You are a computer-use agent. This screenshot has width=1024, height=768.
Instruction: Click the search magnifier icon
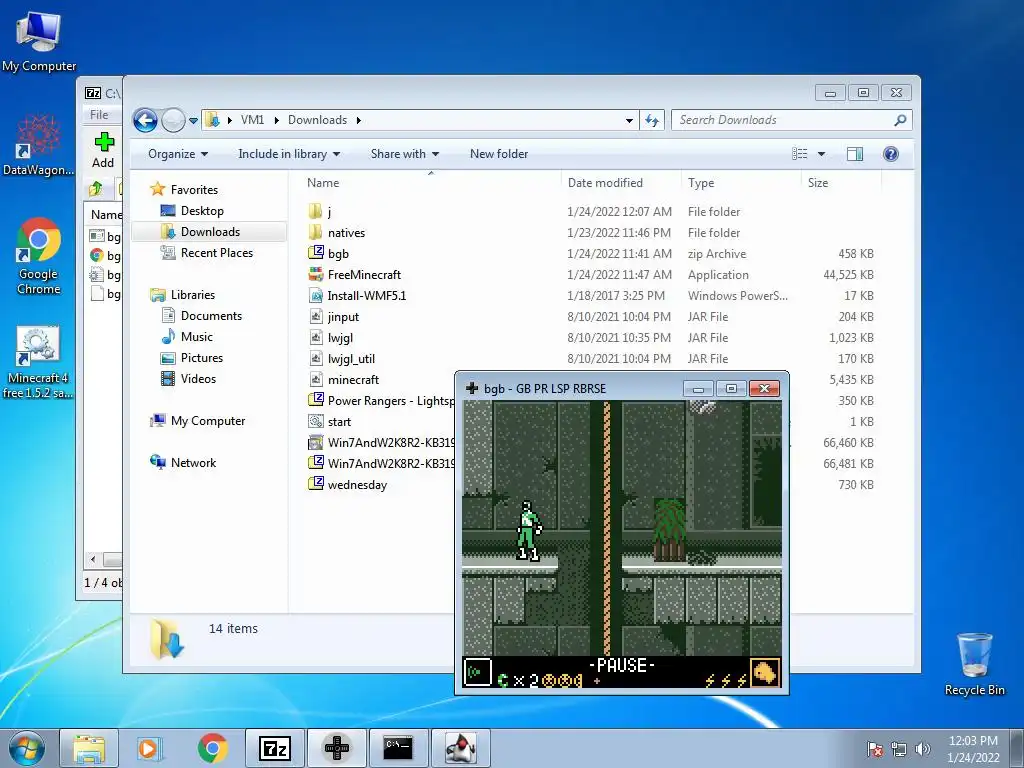coord(900,120)
